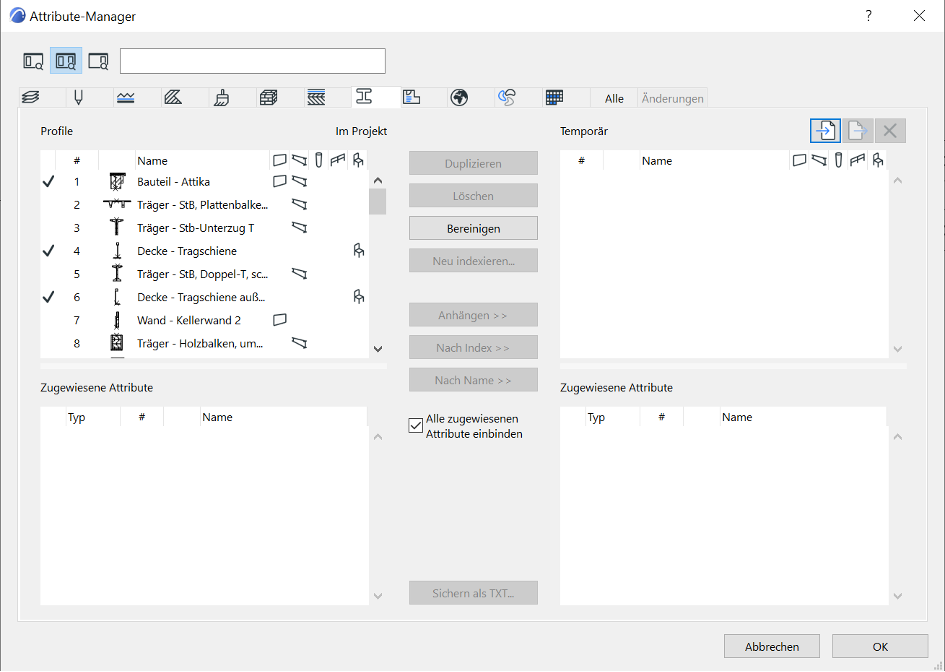
Task: Sort Profile list by object-use chair icon
Action: 358,160
